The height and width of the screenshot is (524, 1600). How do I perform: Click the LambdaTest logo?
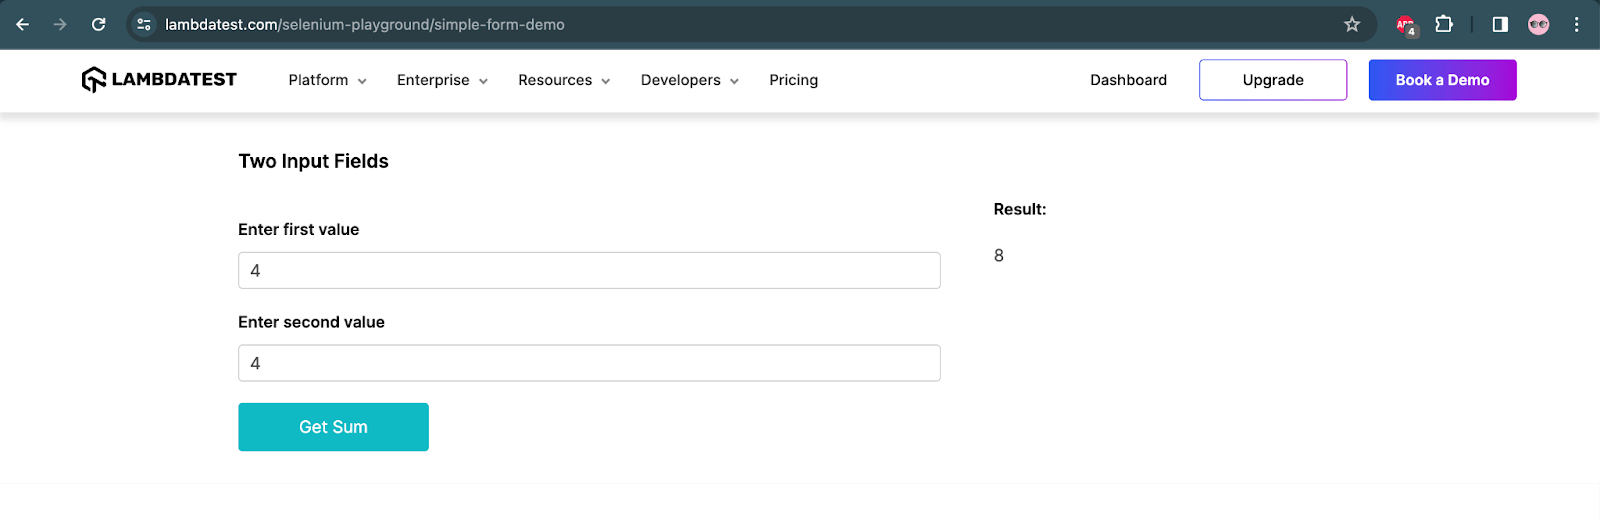[x=159, y=79]
